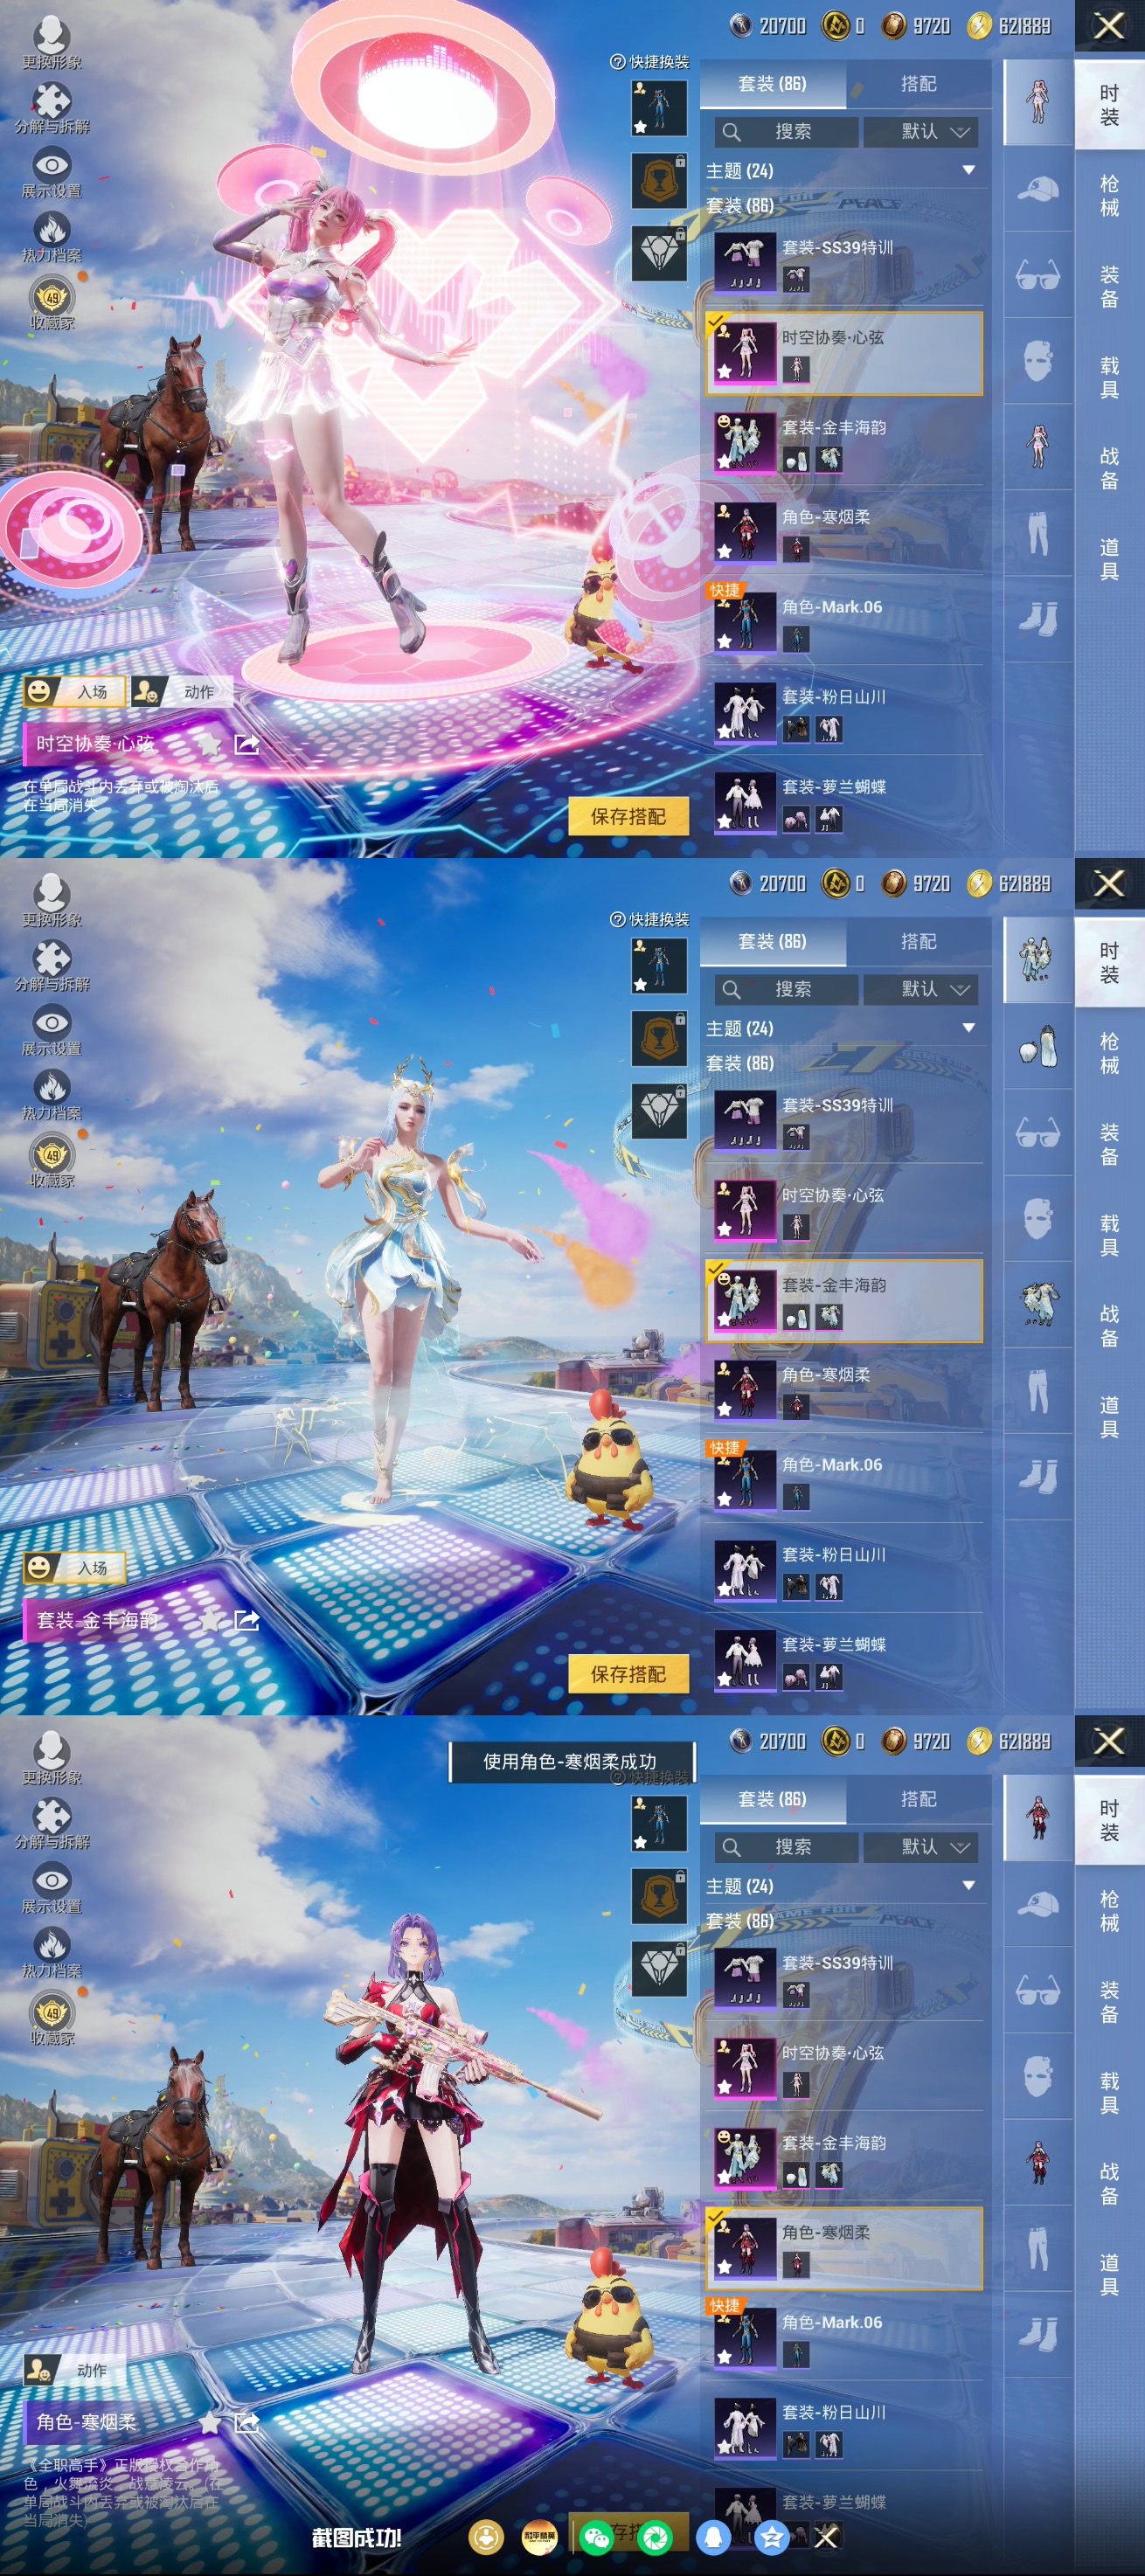Share screenshot to Qzone
Viewport: 1145px width, 2576px height.
[771, 2537]
